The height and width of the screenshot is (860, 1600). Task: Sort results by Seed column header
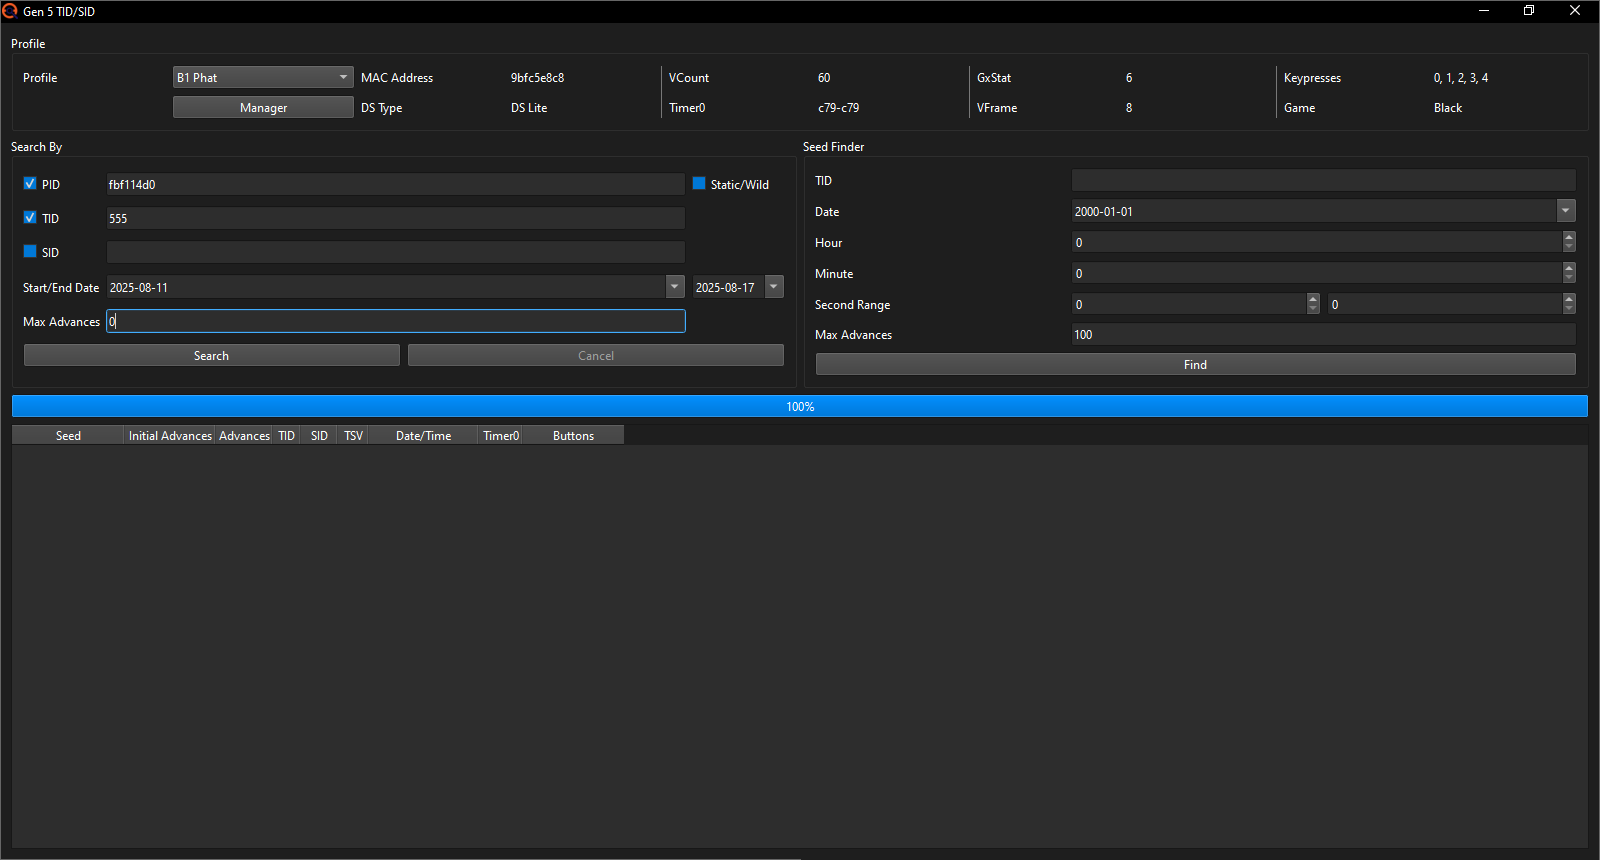[x=68, y=436]
